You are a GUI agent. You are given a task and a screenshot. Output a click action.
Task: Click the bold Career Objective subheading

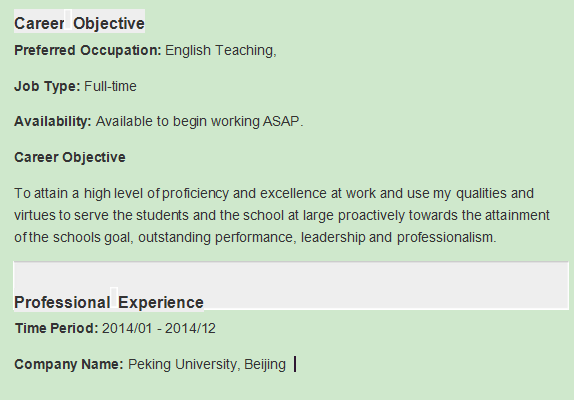[x=70, y=157]
